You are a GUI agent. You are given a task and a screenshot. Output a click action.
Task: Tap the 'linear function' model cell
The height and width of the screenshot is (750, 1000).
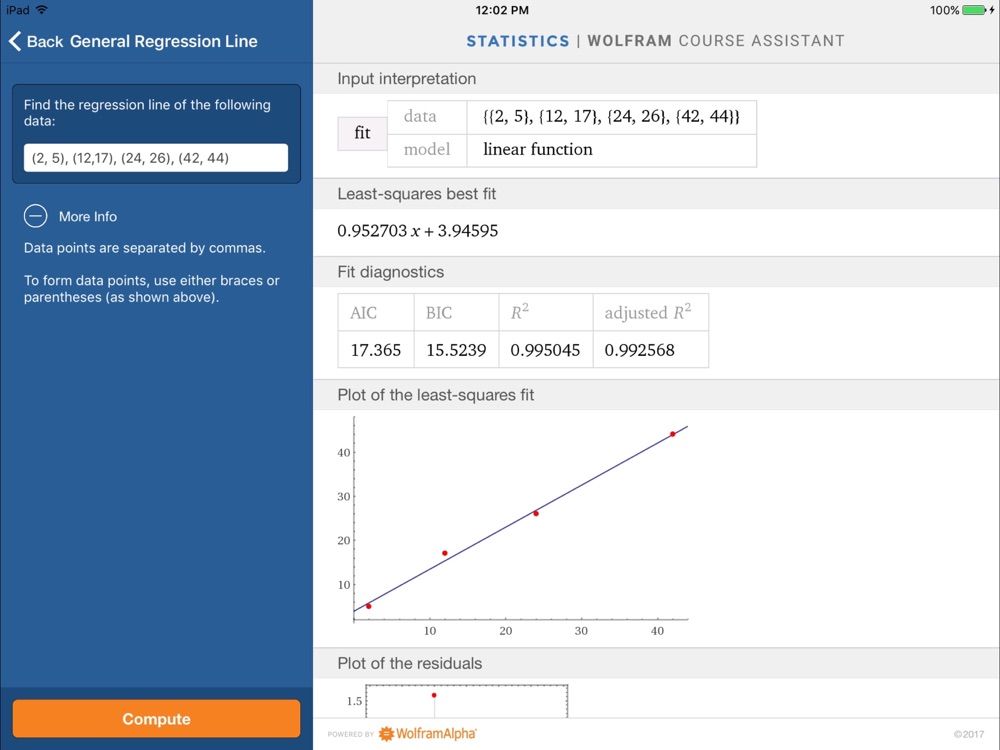611,149
